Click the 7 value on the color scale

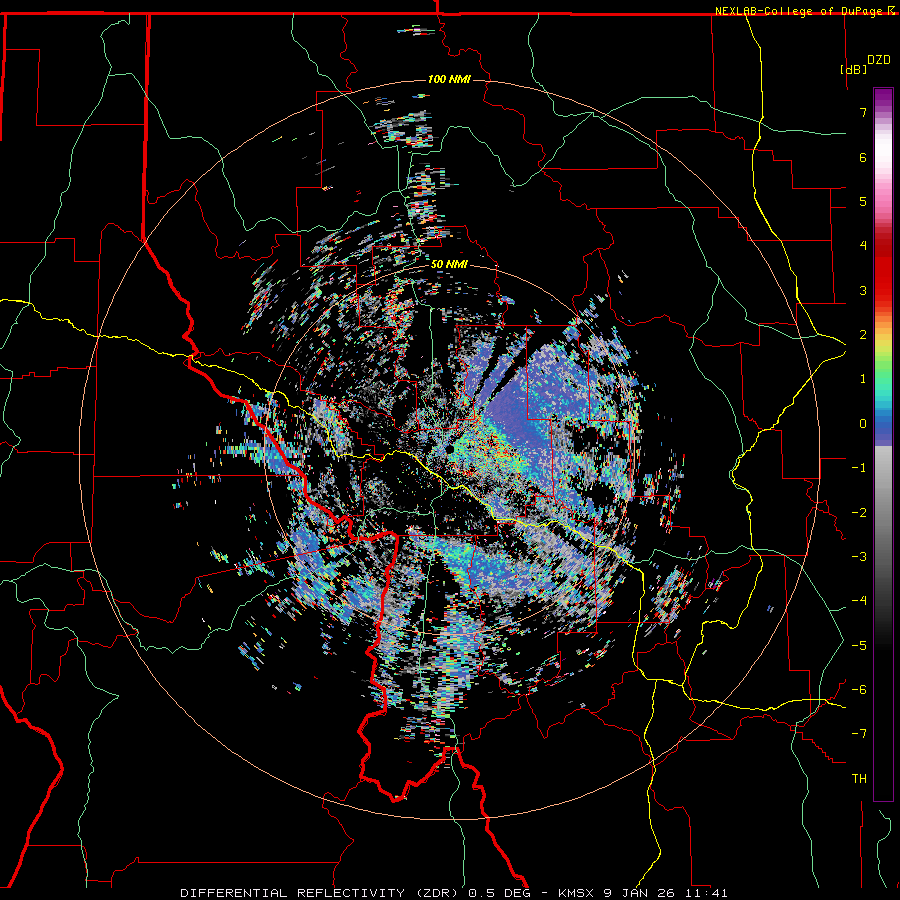click(863, 112)
